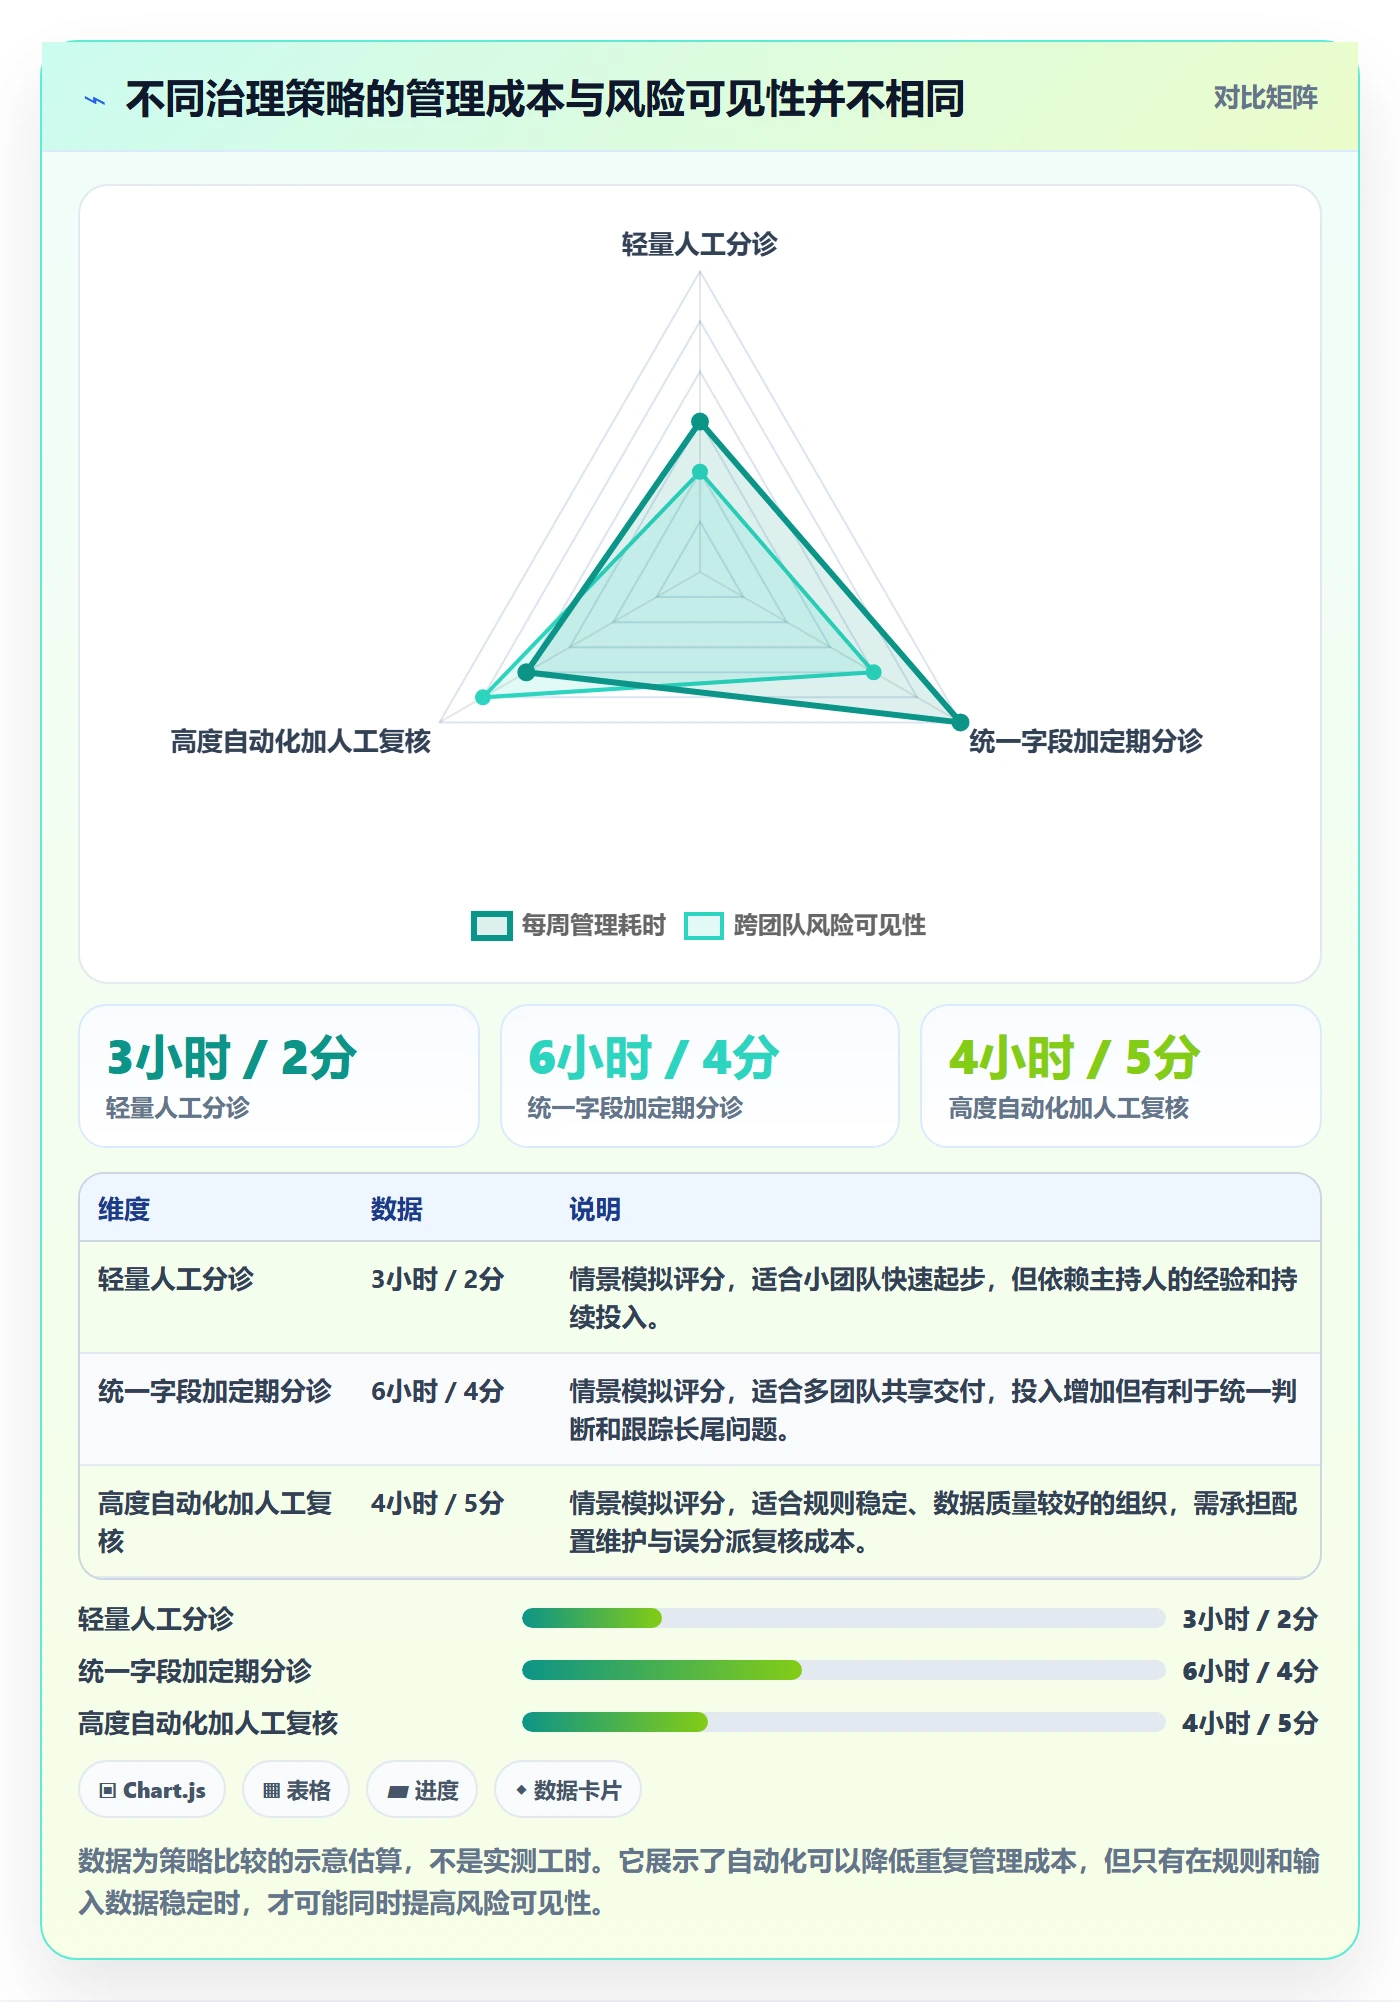1400x2002 pixels.
Task: Toggle the 跨团队风险可见性 legend swatch
Action: point(703,926)
